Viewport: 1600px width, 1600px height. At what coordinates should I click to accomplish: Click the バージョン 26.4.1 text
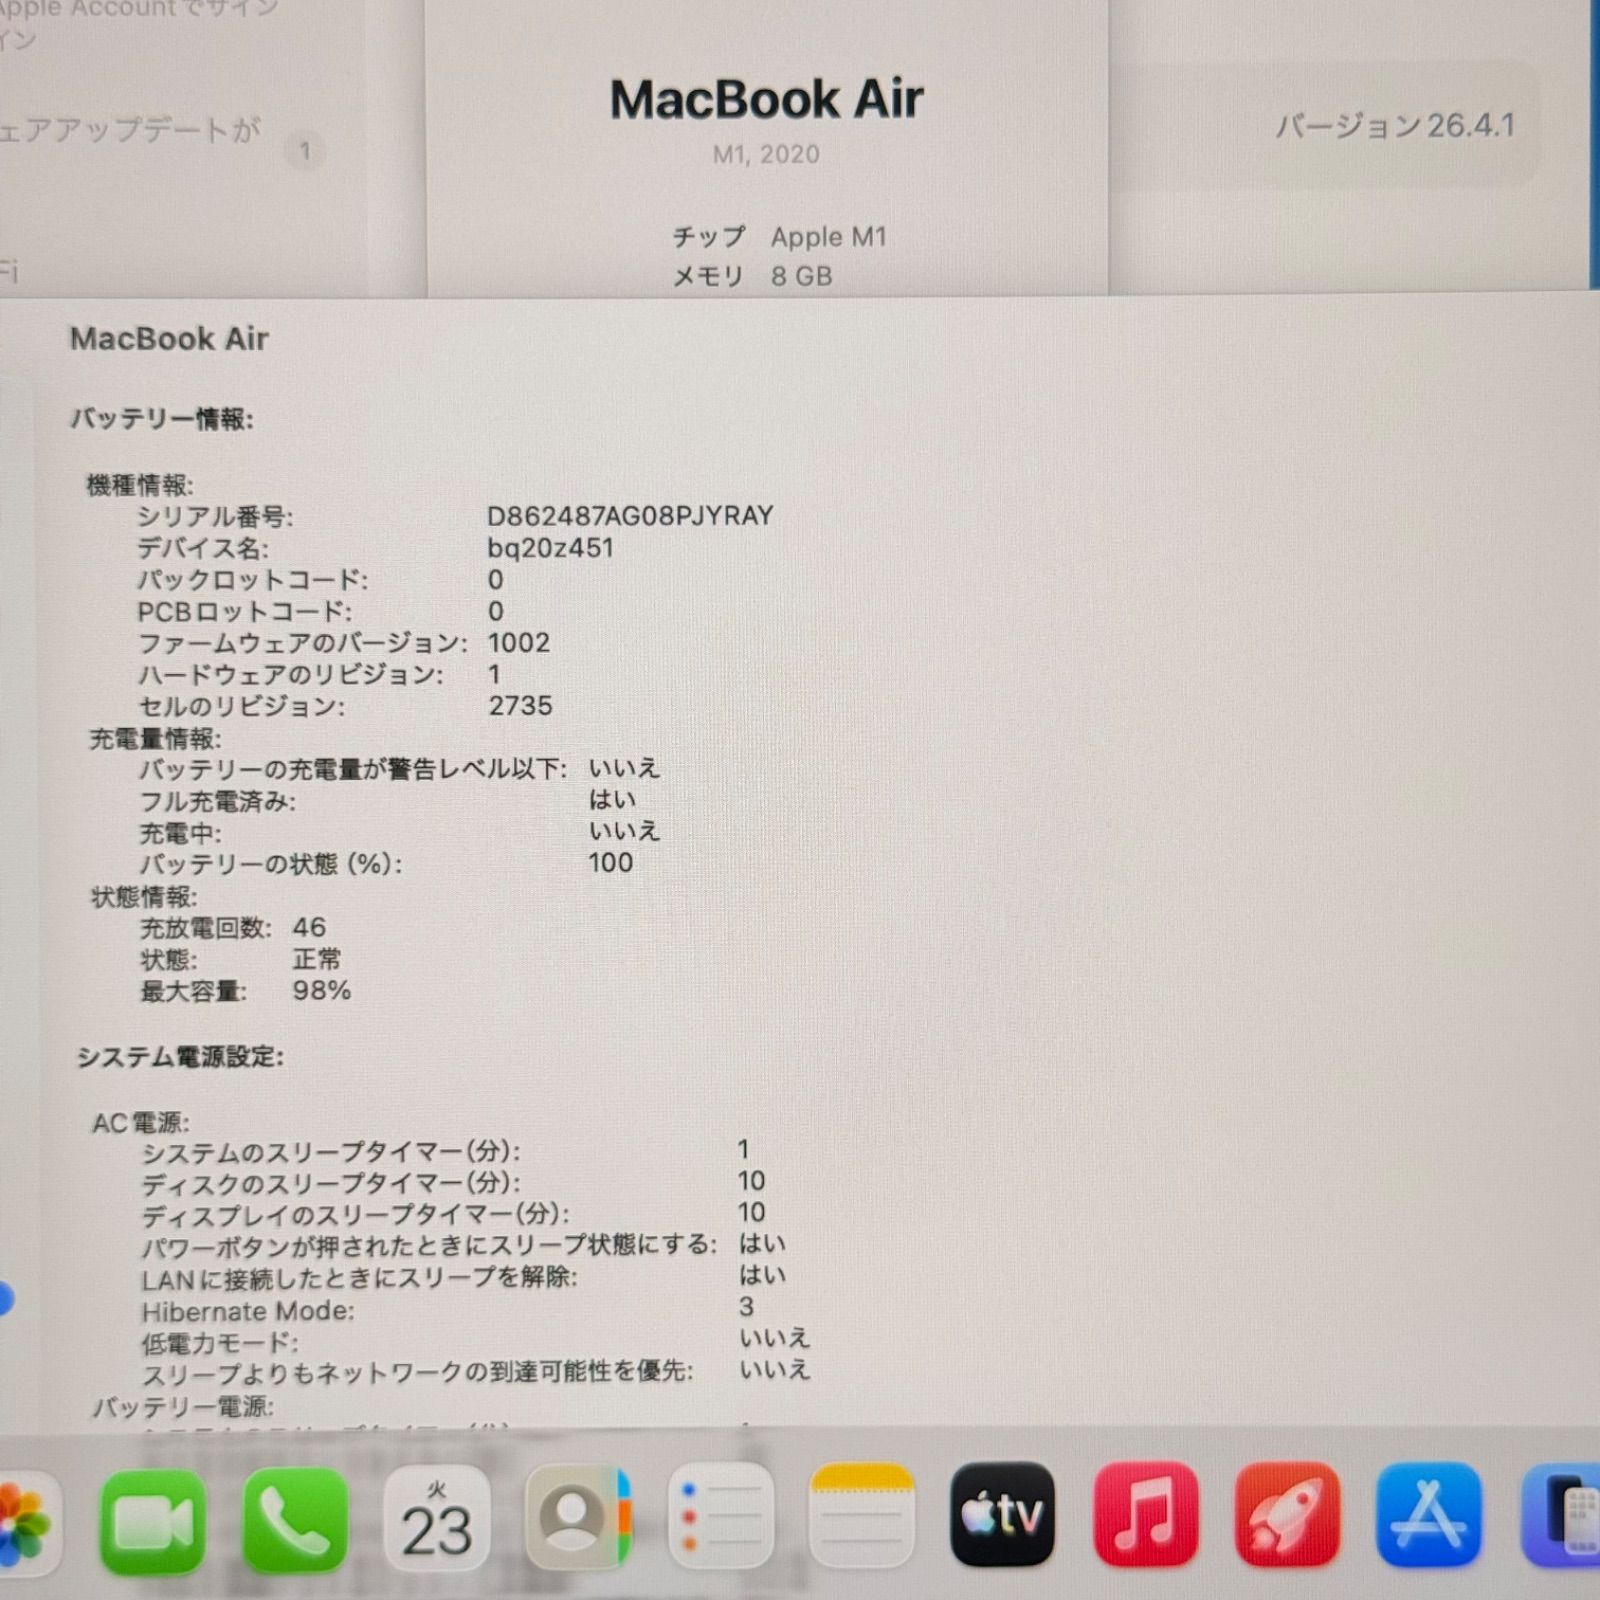(x=1395, y=126)
